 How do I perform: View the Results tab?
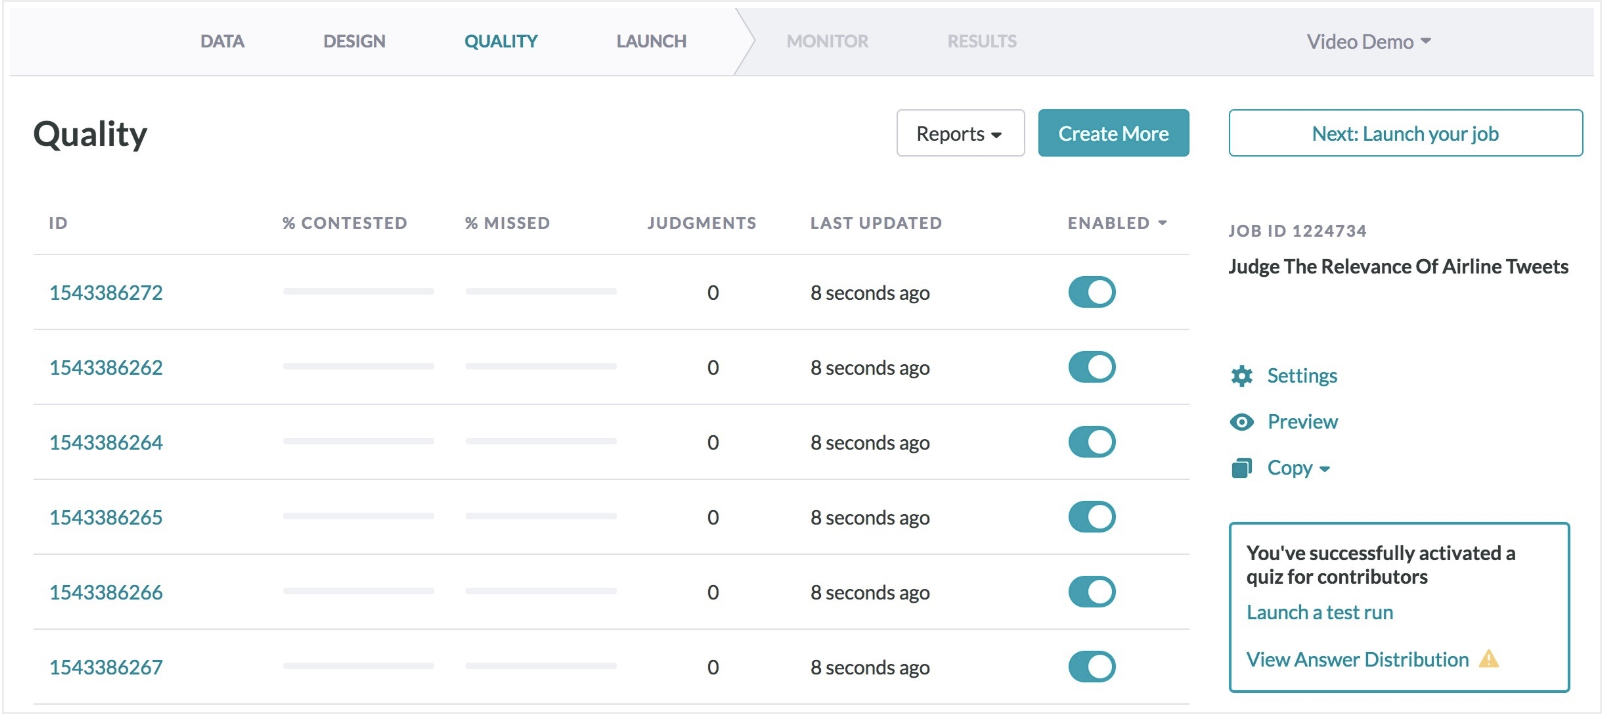[982, 41]
